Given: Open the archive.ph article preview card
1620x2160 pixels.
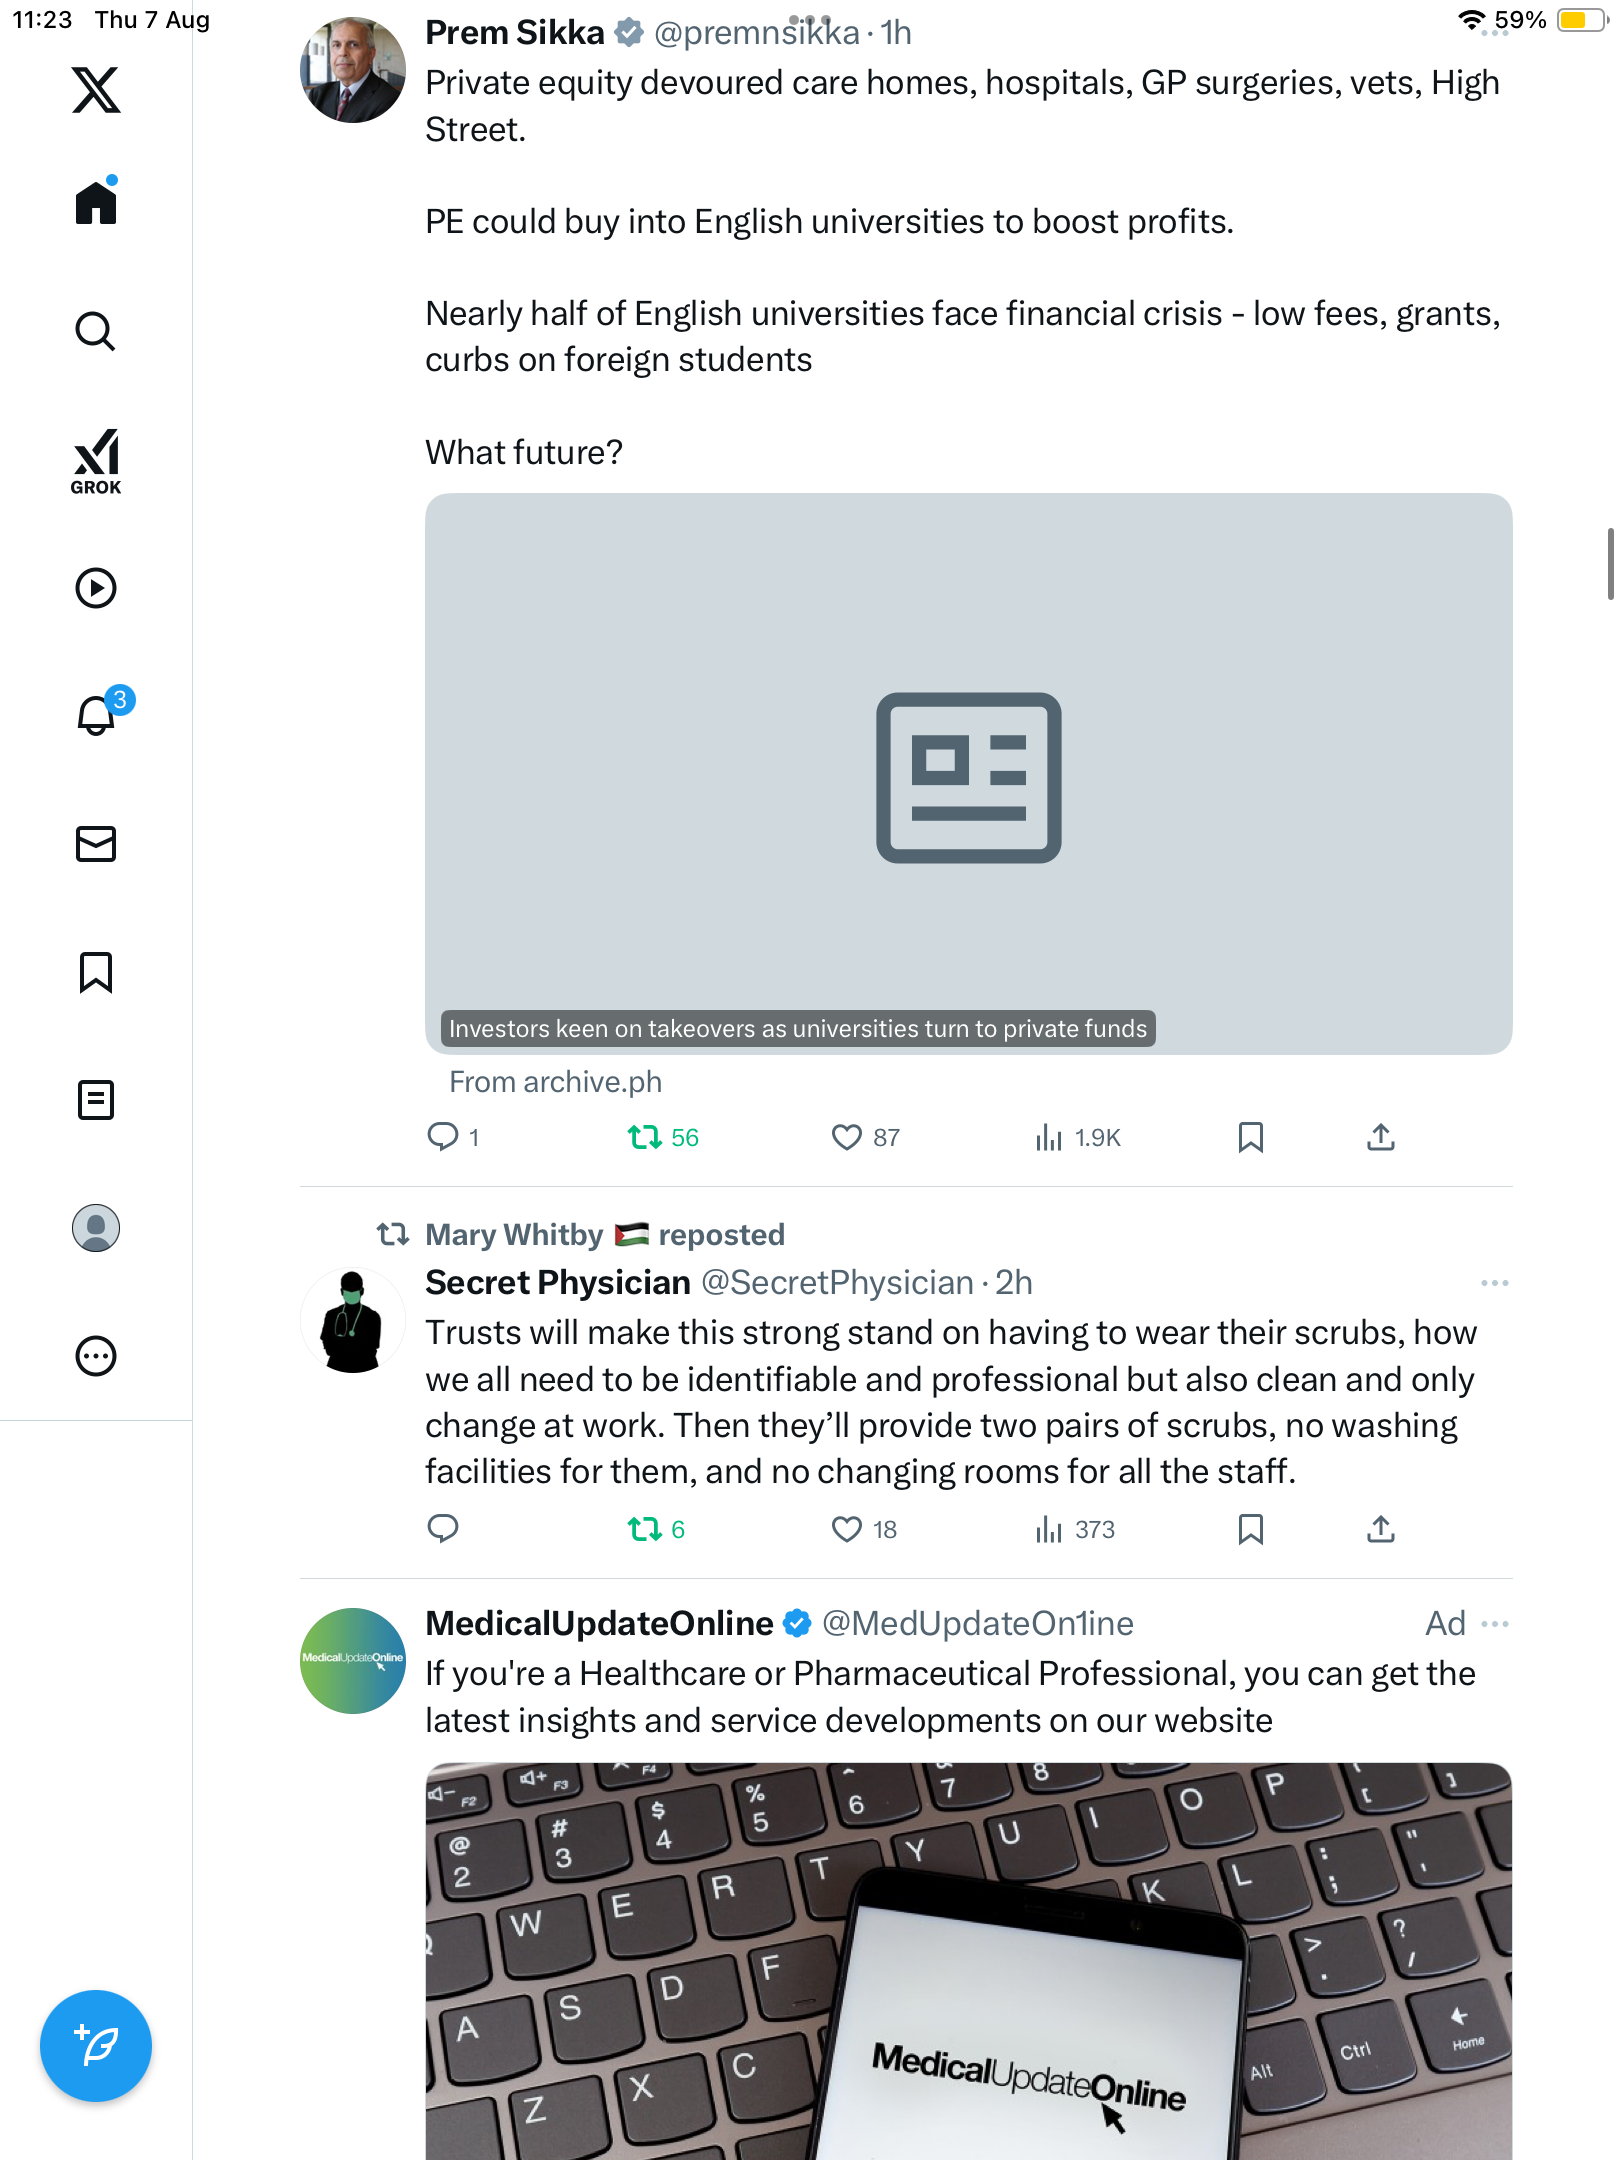Looking at the screenshot, I should (x=968, y=773).
